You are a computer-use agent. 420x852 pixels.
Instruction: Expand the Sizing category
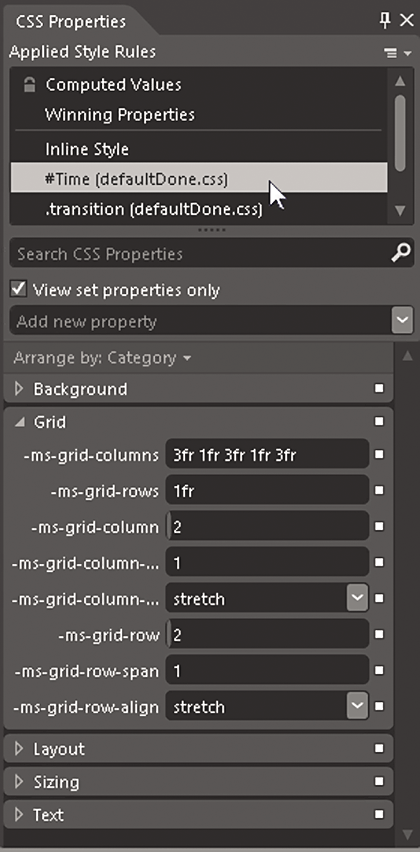click(20, 782)
